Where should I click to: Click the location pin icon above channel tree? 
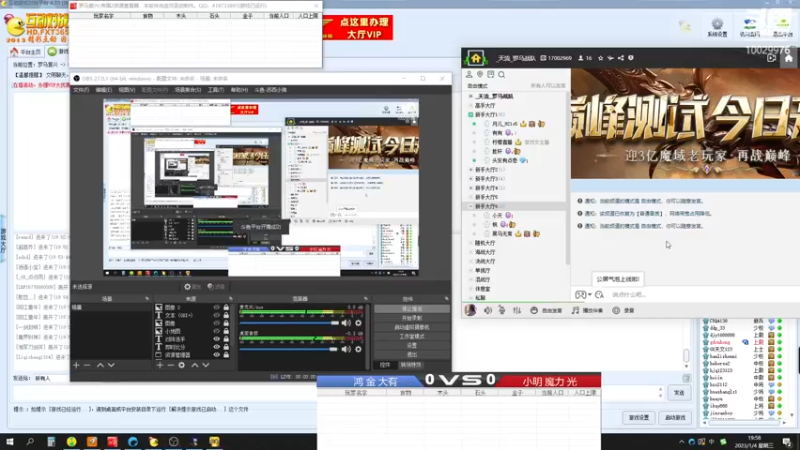[480, 74]
